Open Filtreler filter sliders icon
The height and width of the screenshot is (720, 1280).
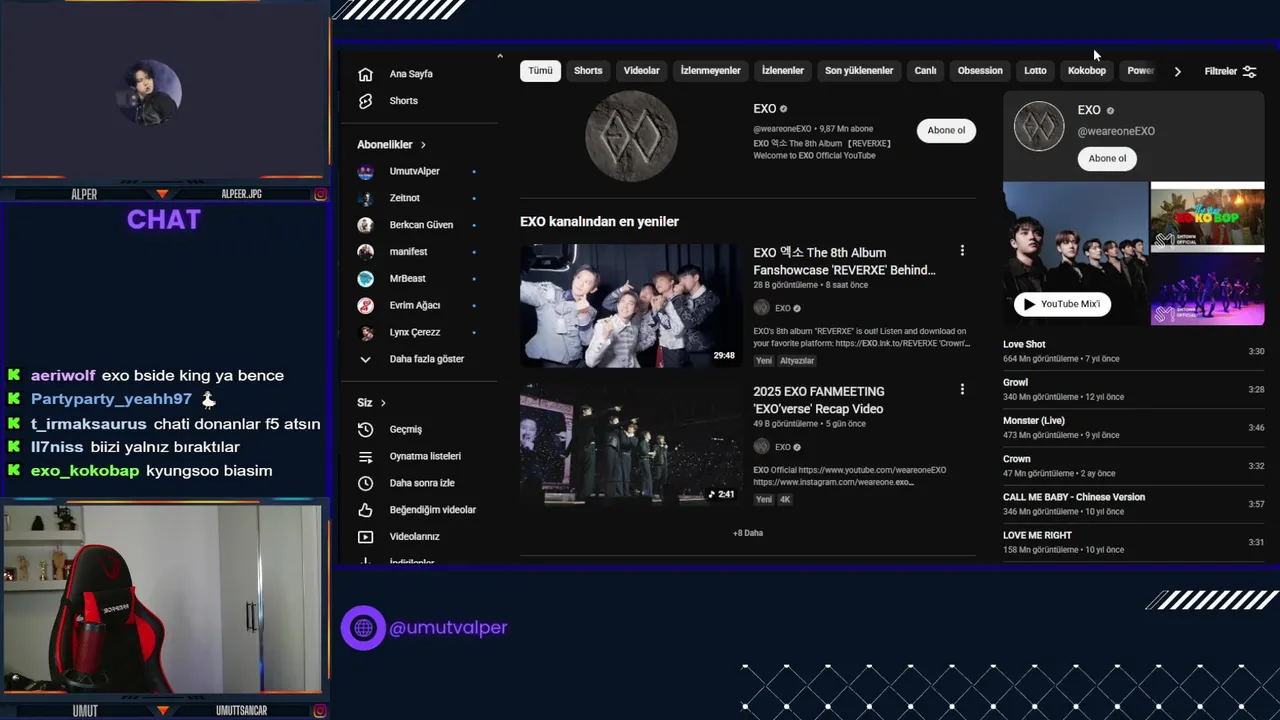coord(1249,72)
